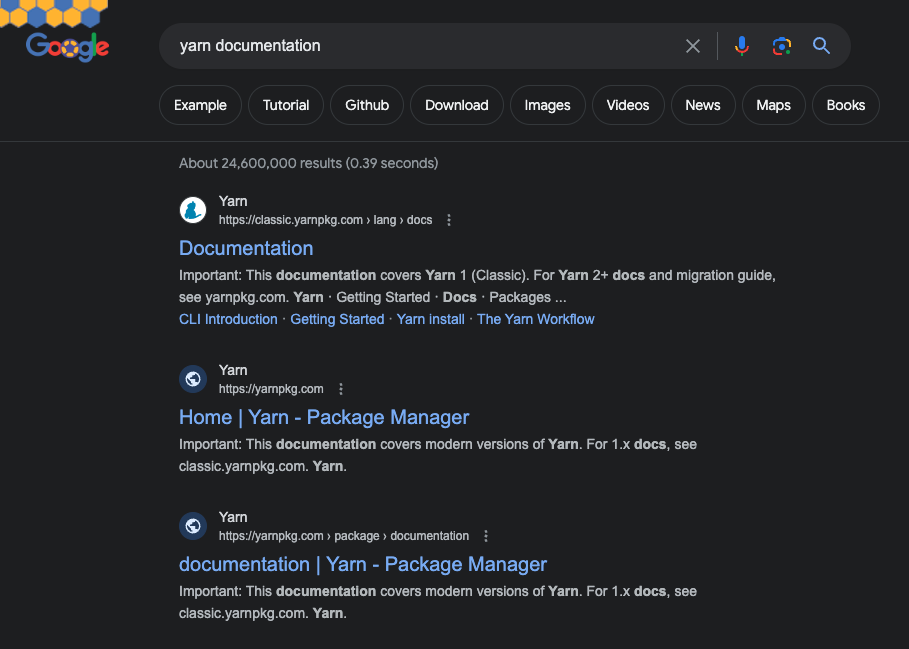Click the yarnpkg.com › package › documentation URL

[344, 536]
